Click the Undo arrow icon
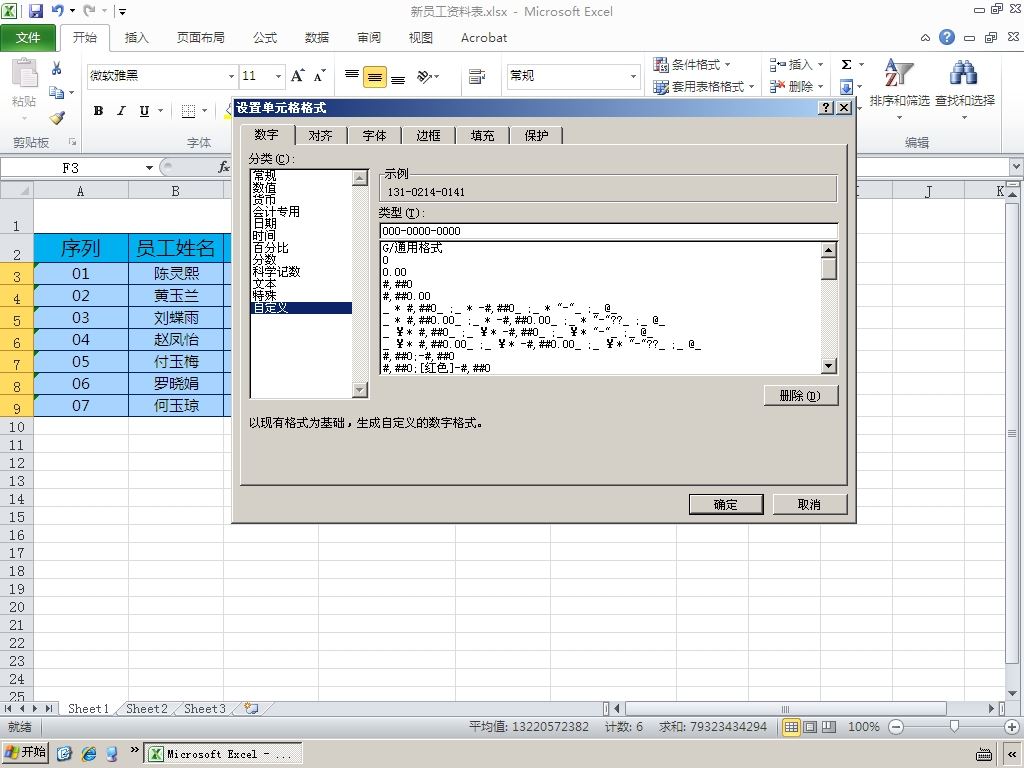Screen dimensions: 1024x768 [57, 11]
